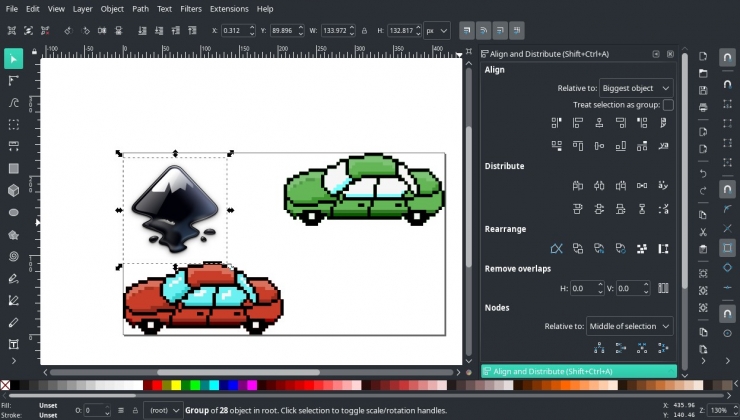Open the Extensions menu
The image size is (740, 420).
tap(229, 9)
